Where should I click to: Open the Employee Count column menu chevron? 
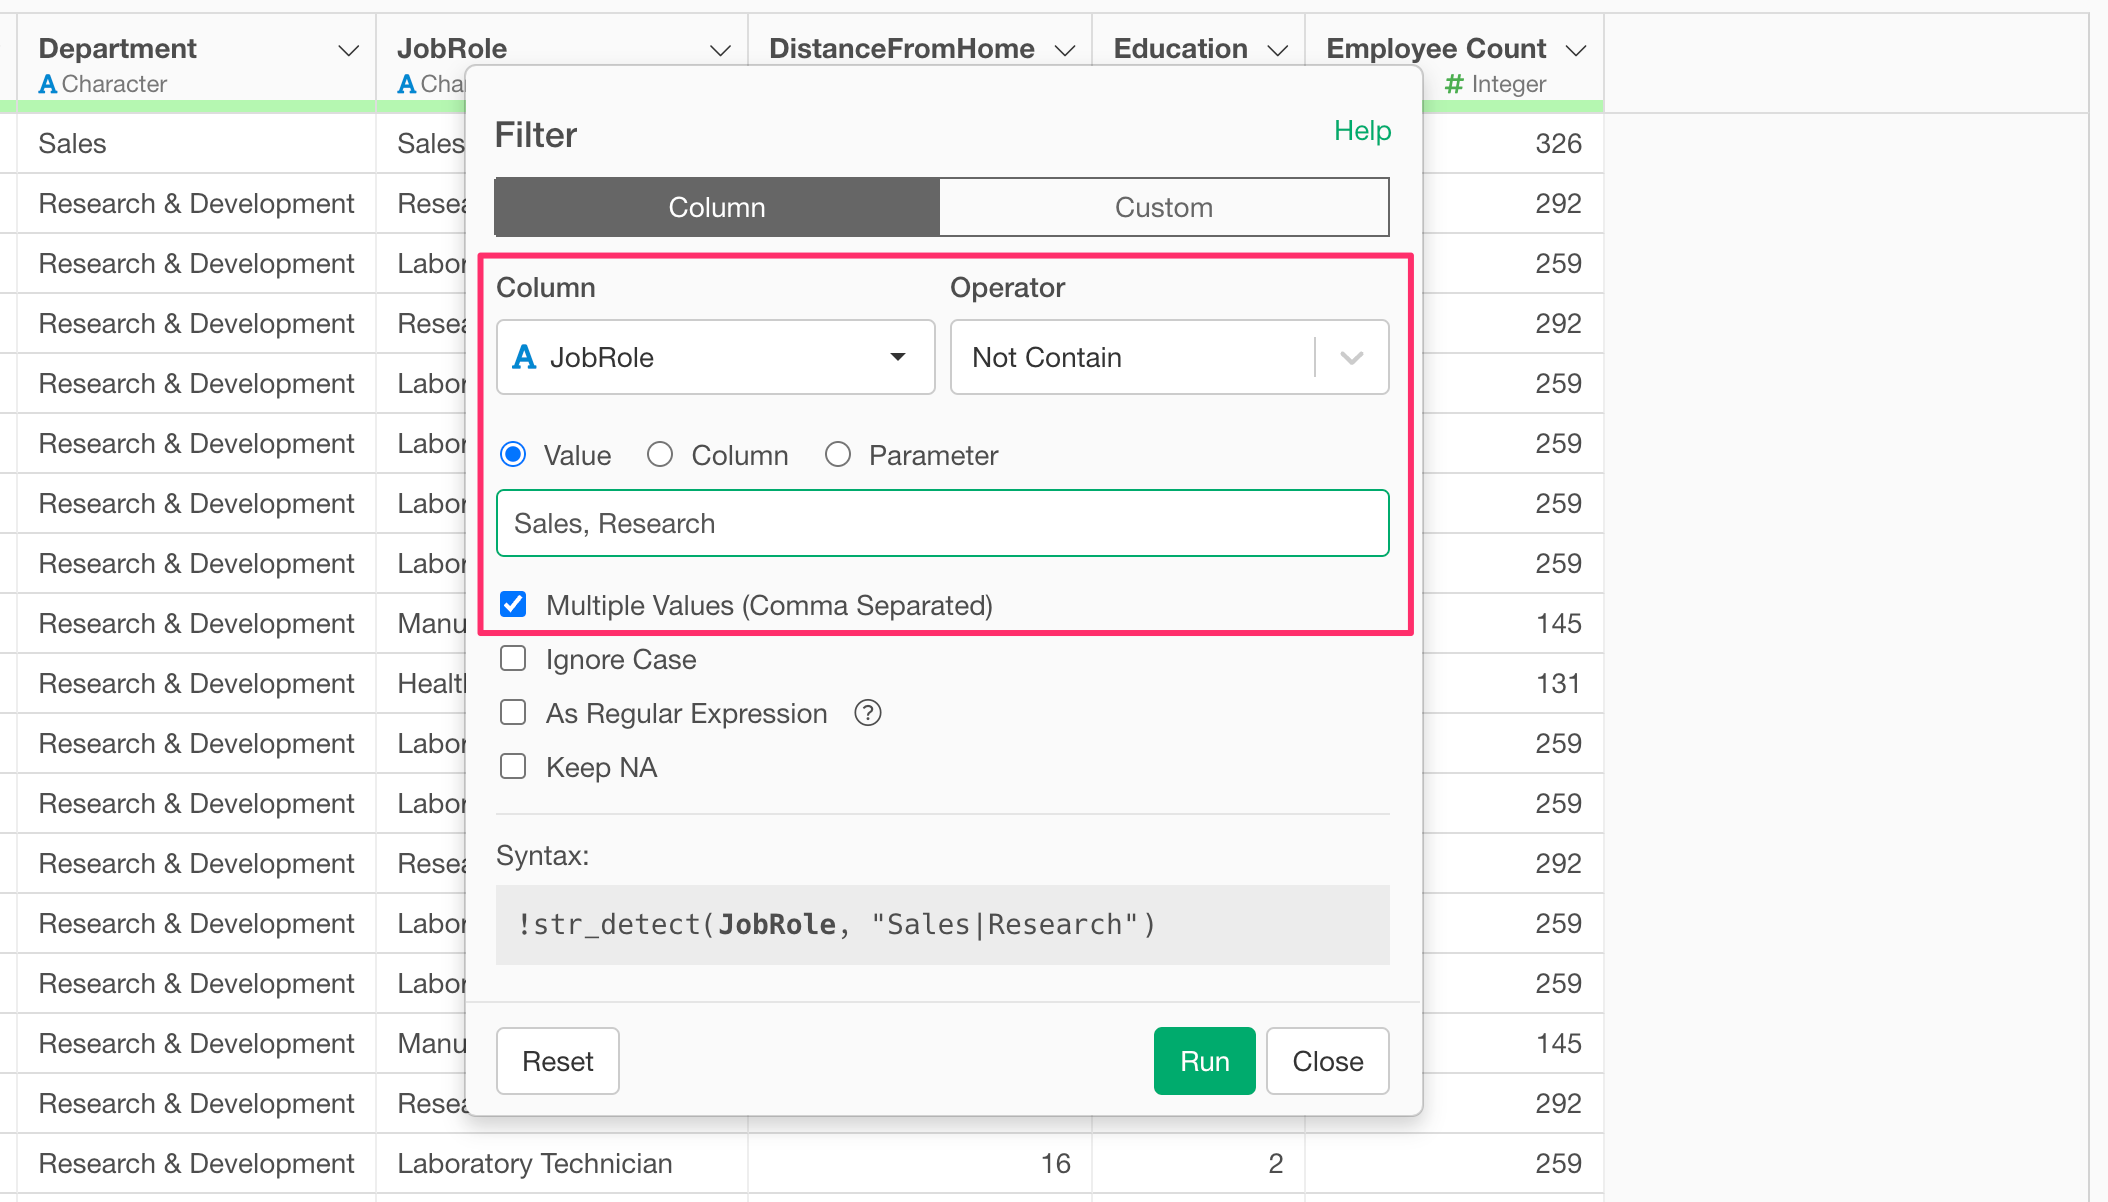[1576, 50]
